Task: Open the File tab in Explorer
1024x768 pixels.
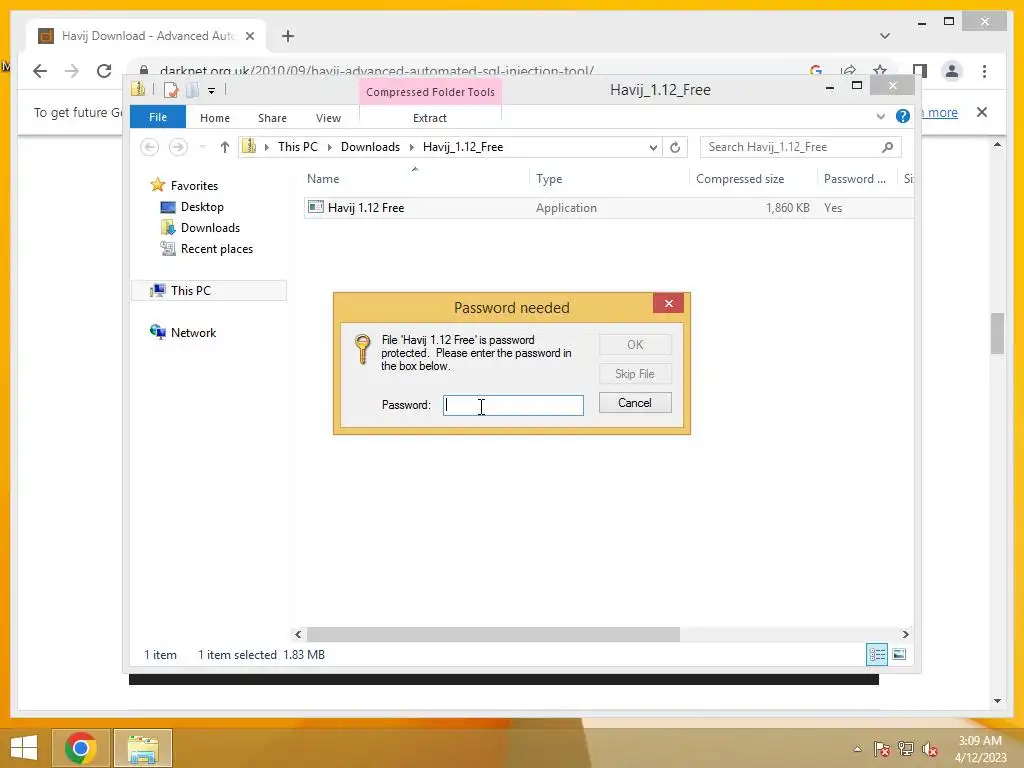Action: coord(158,118)
